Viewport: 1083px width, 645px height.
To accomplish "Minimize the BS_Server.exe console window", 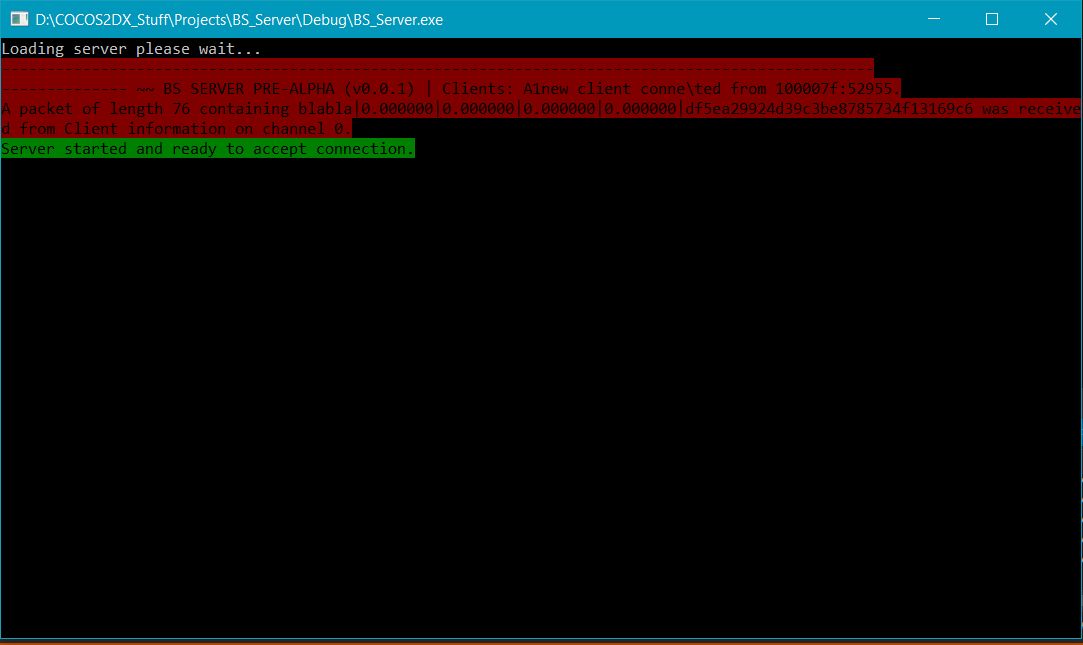I will (x=934, y=19).
